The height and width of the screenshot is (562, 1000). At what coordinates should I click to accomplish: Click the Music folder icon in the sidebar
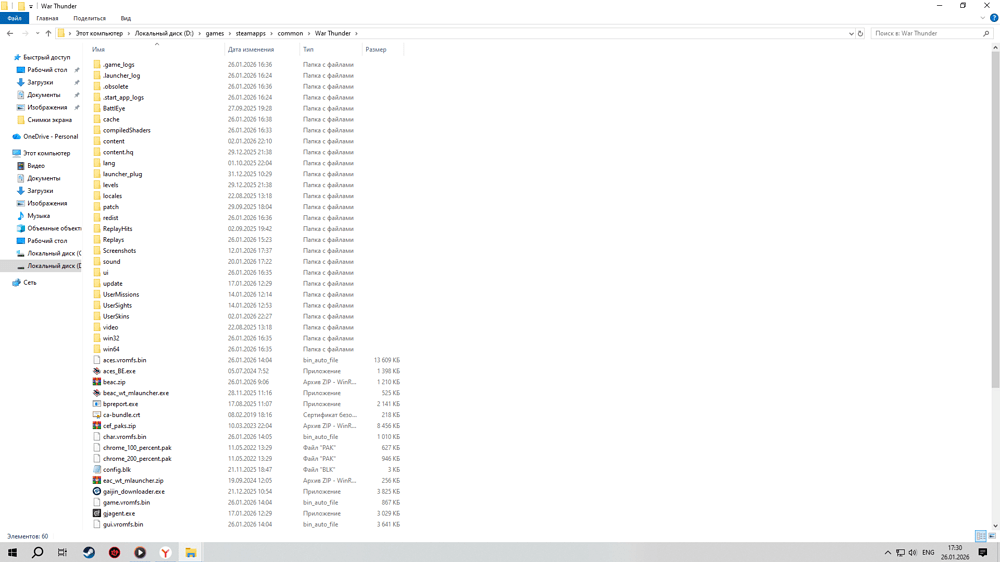tap(20, 216)
